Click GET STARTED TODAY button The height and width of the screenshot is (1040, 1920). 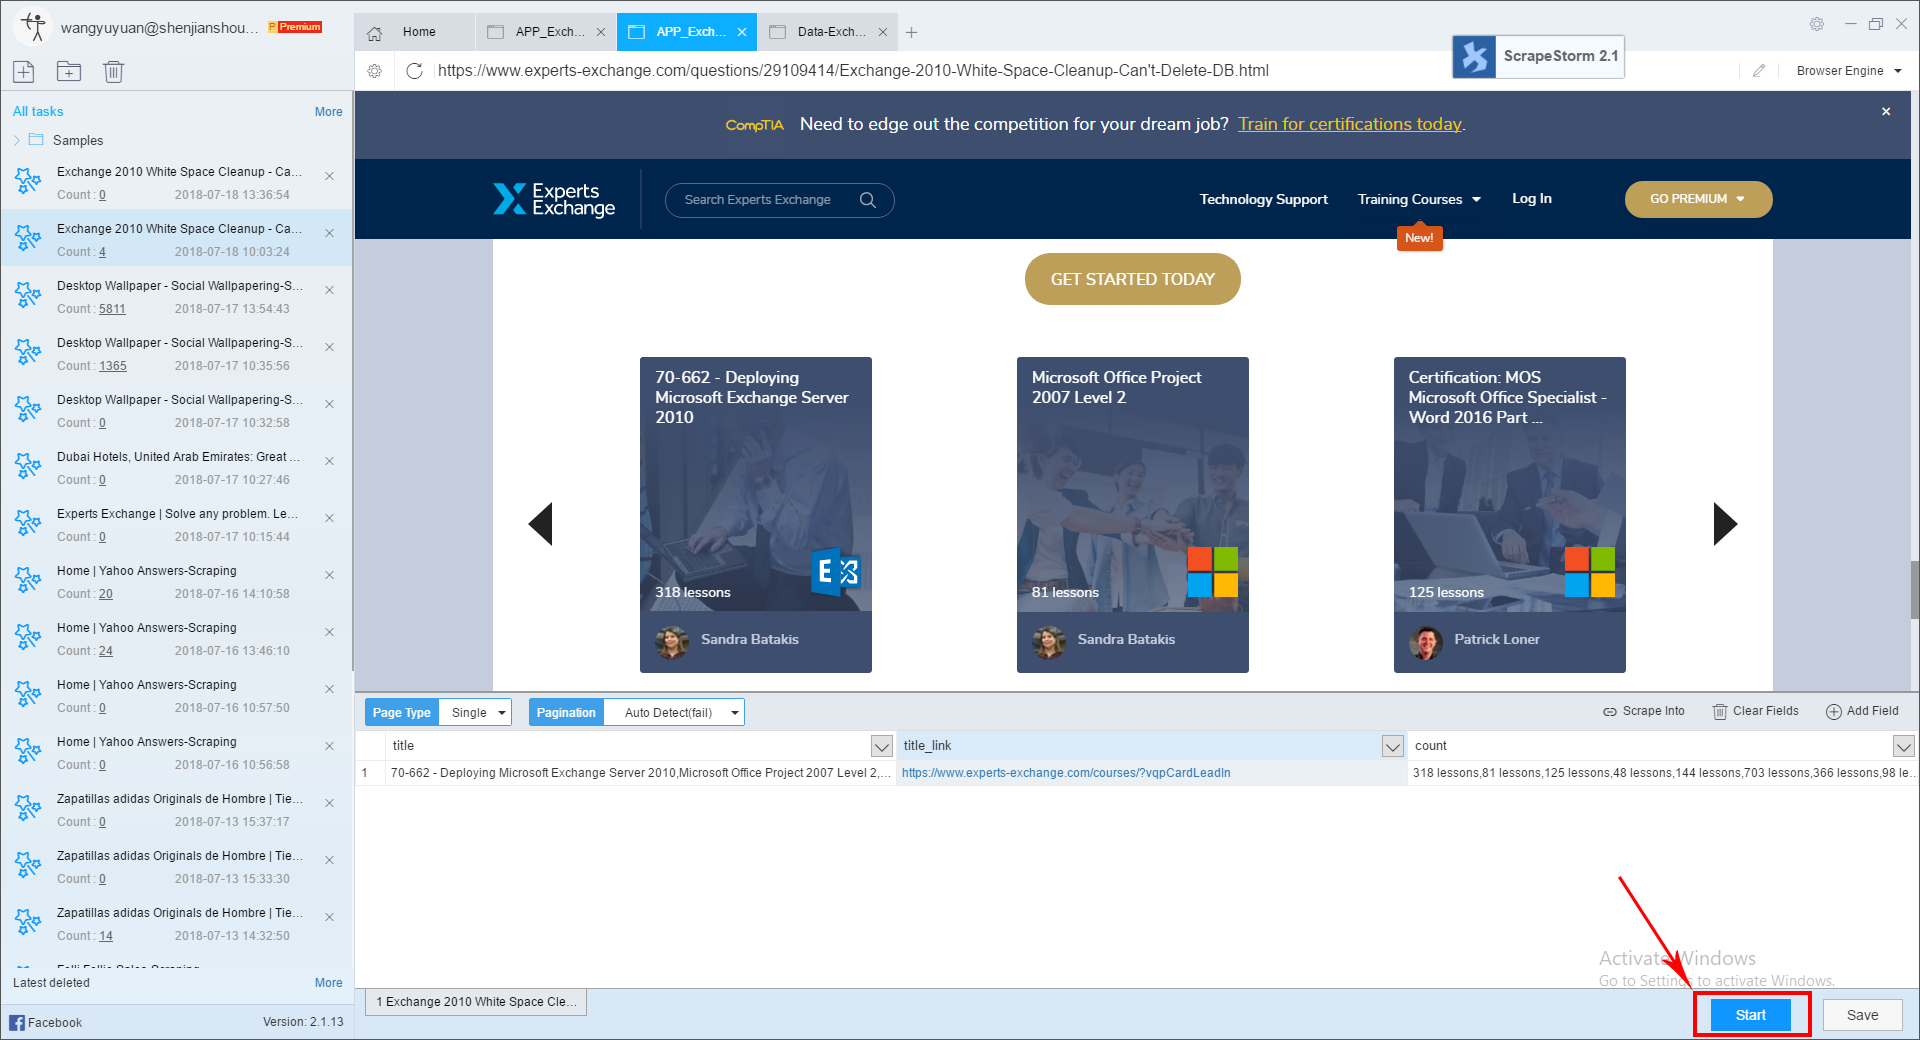(x=1132, y=279)
